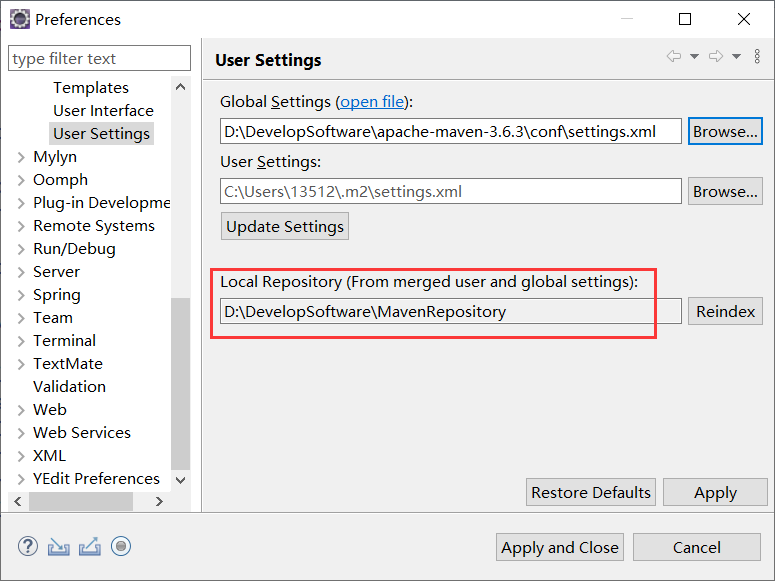
Task: Select User Settings in the tree
Action: pos(101,134)
